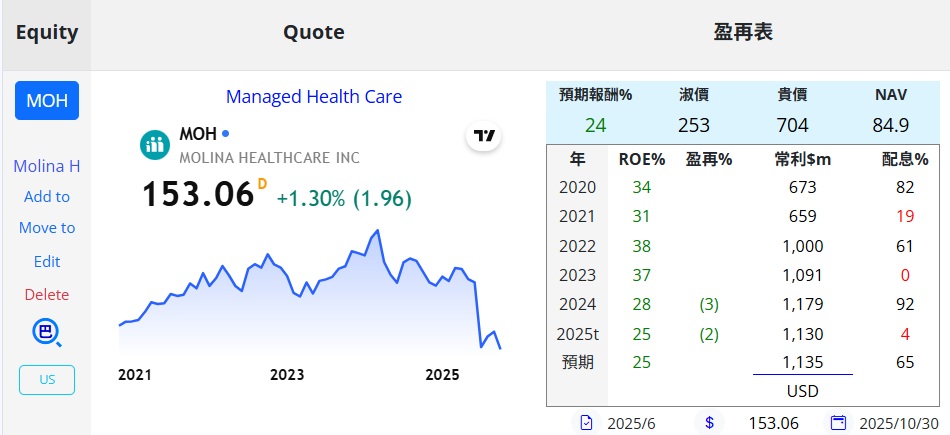Click the 153.06 stock price value

[198, 194]
